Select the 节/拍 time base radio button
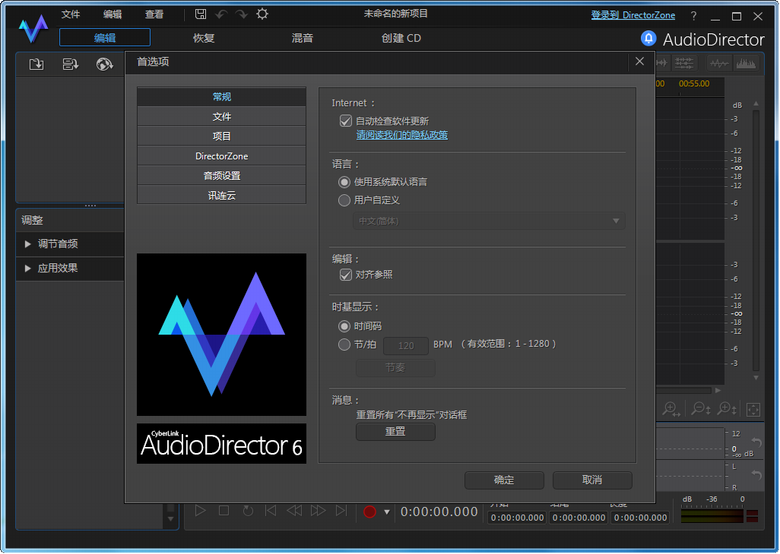The height and width of the screenshot is (554, 780). pyautogui.click(x=345, y=344)
